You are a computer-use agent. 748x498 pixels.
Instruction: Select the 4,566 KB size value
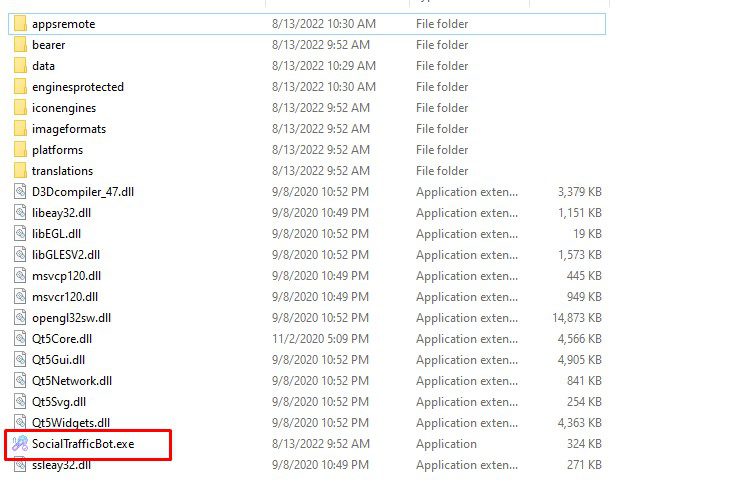pyautogui.click(x=580, y=339)
